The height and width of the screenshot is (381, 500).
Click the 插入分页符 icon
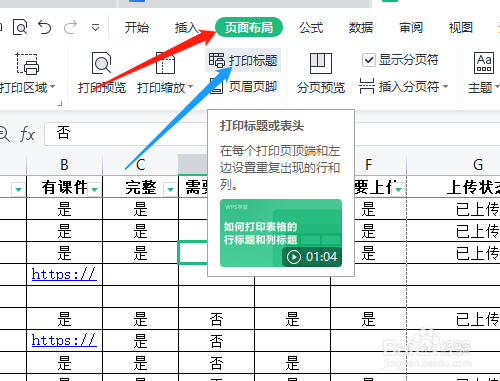367,86
